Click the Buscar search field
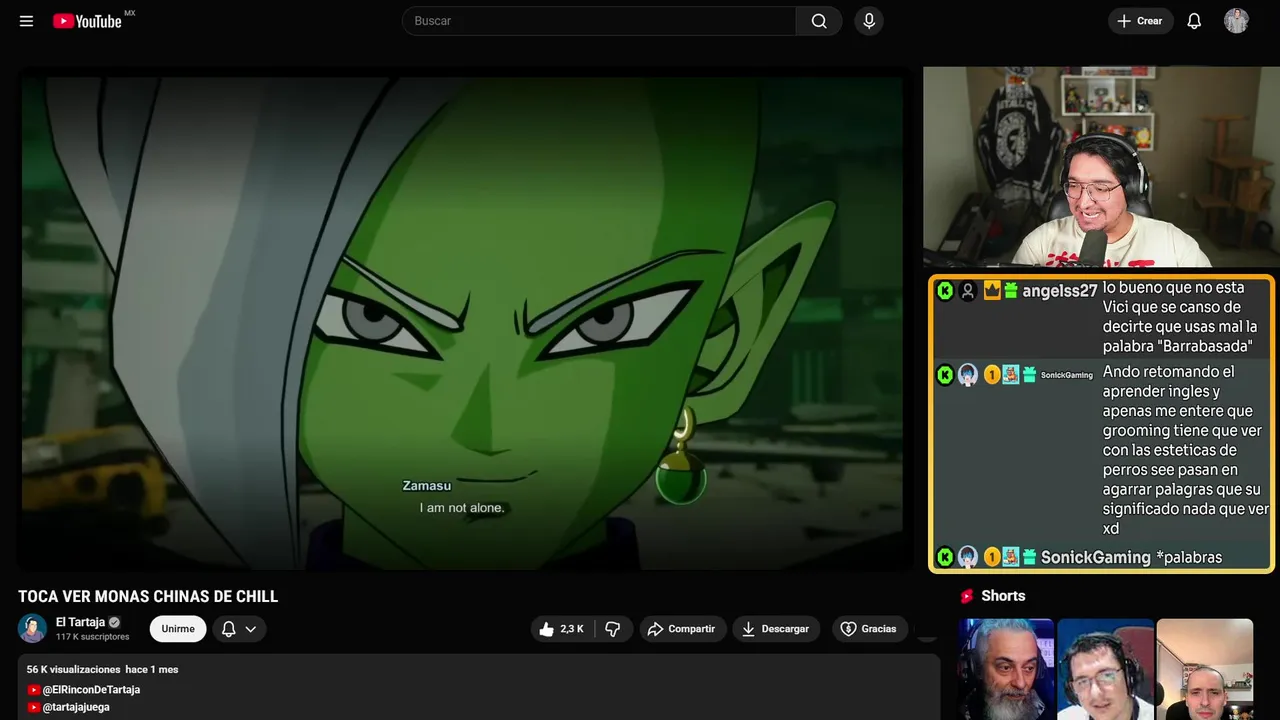The height and width of the screenshot is (720, 1280). point(599,21)
